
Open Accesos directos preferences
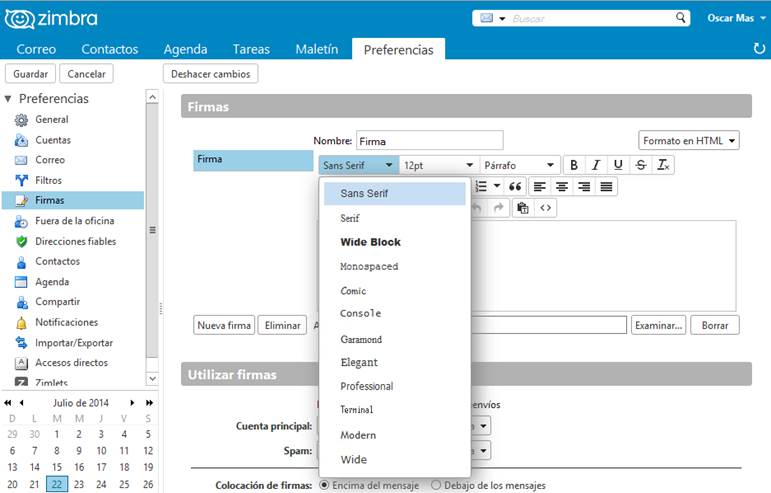point(71,363)
